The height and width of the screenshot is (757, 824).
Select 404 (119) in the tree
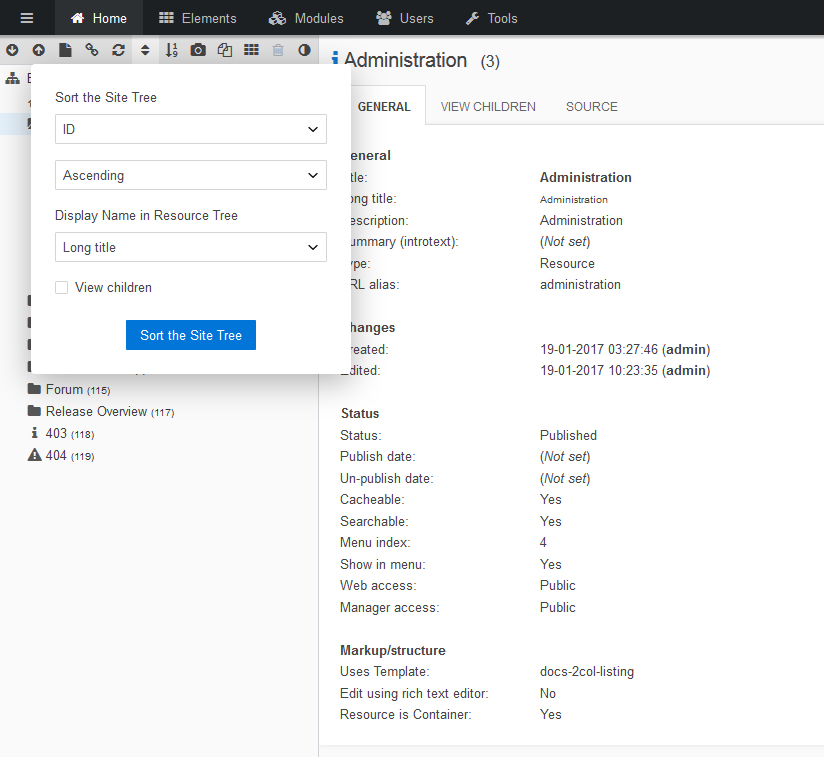pos(70,455)
